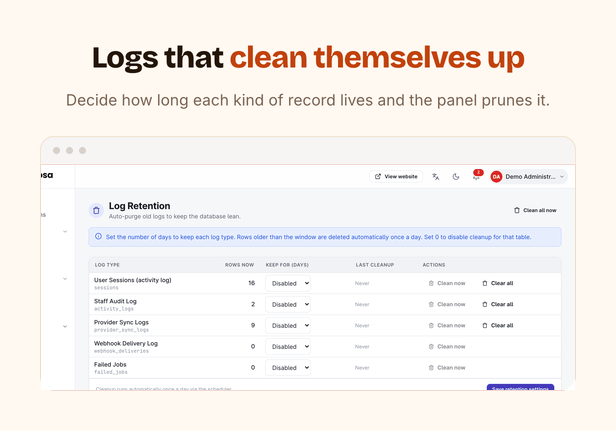Screen dimensions: 616x431
Task: Open Keep For dropdown for User Sessions
Action: (288, 283)
